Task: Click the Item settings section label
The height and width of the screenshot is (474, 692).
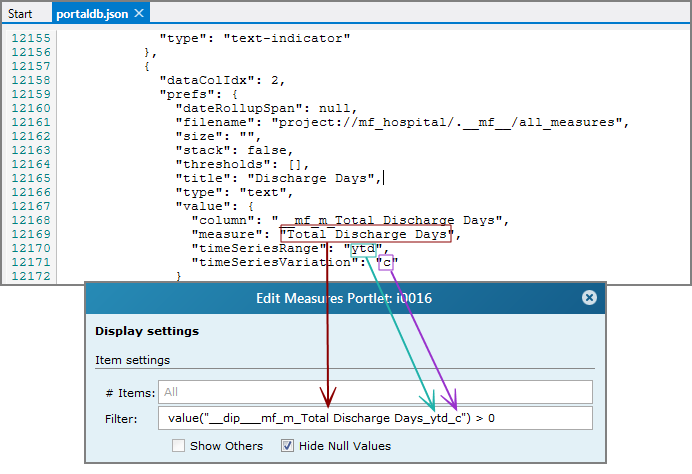Action: (x=132, y=360)
